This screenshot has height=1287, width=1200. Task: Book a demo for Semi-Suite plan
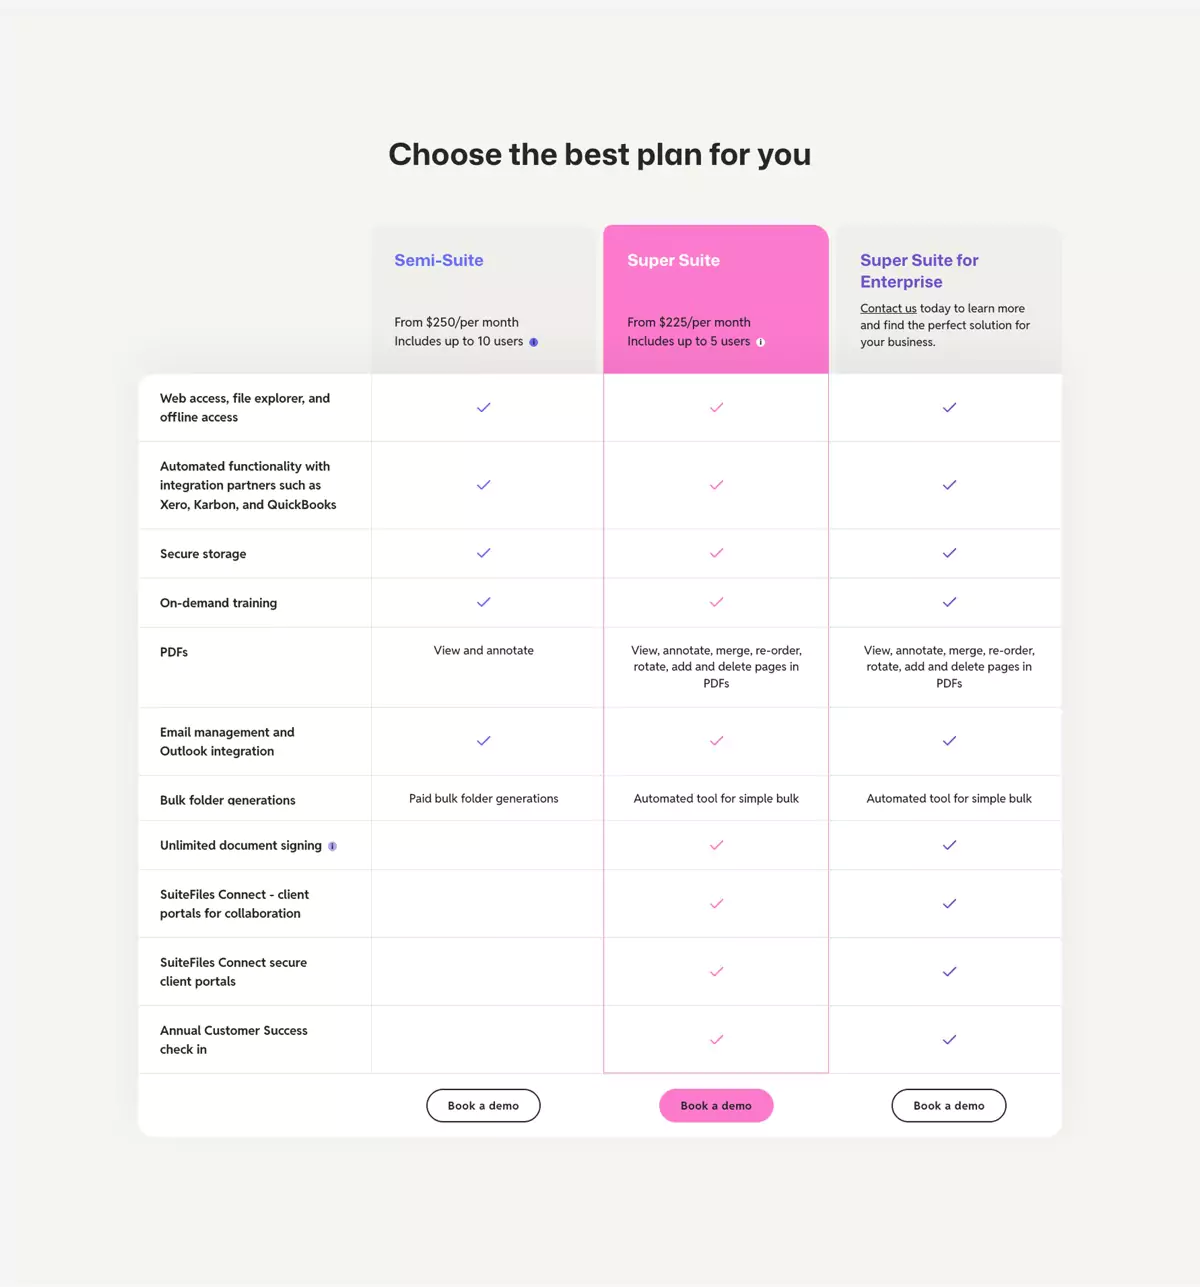[x=483, y=1106]
